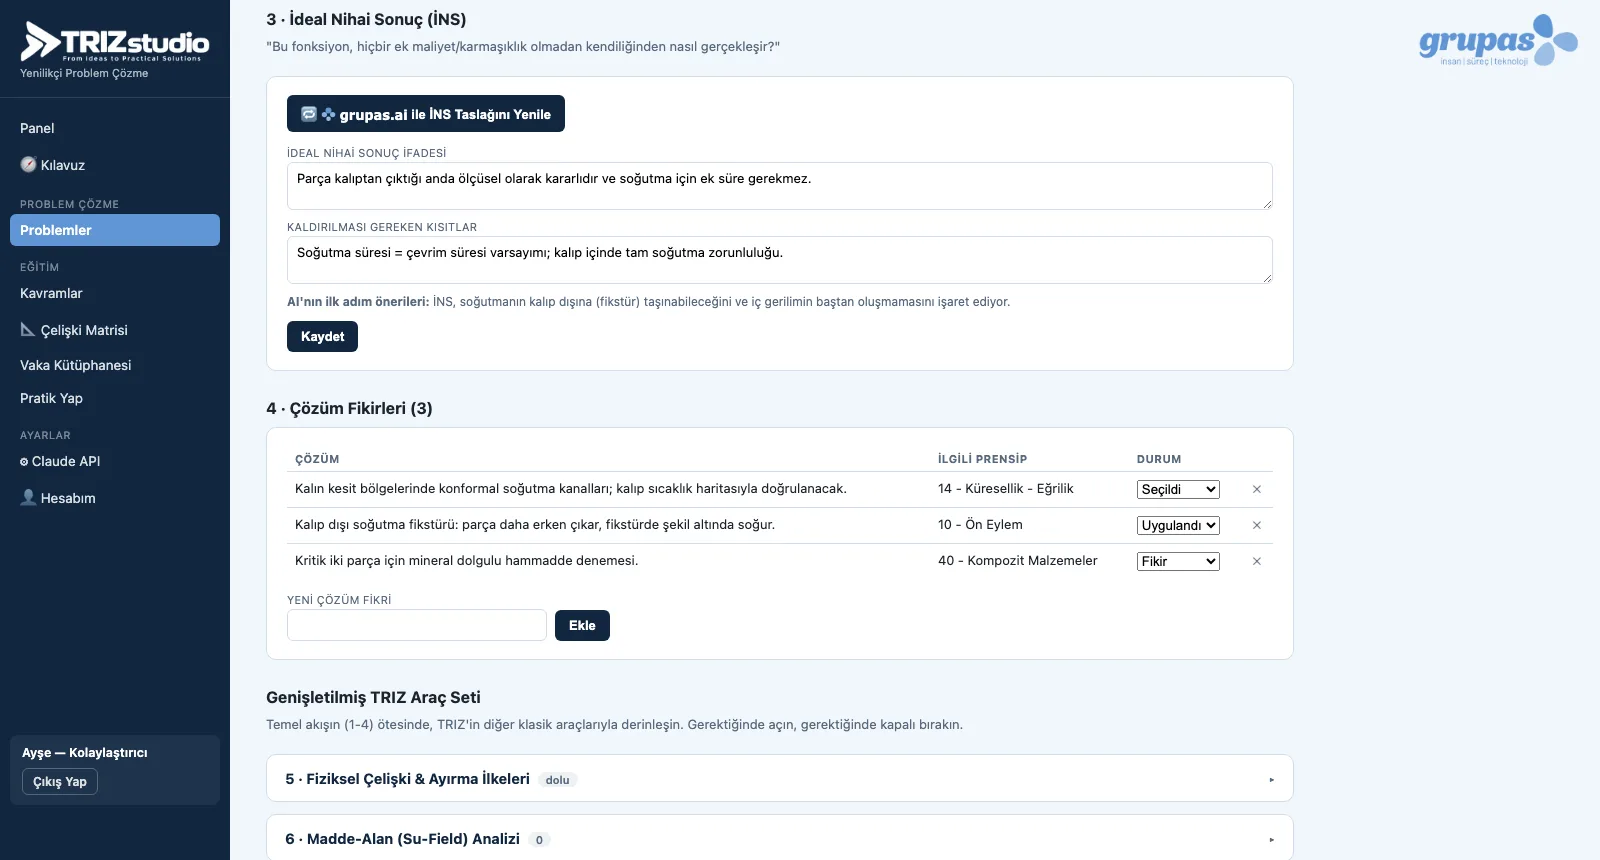Click grupas.ai ile İNS Taslağını Yenile button

click(426, 114)
